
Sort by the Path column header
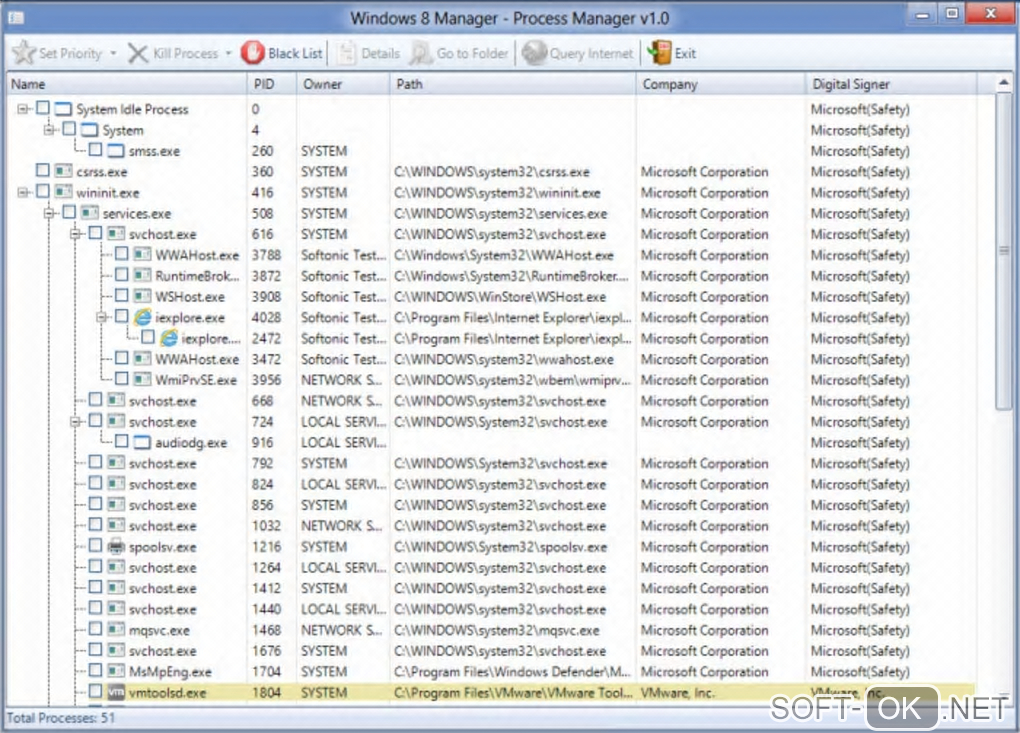[x=513, y=84]
